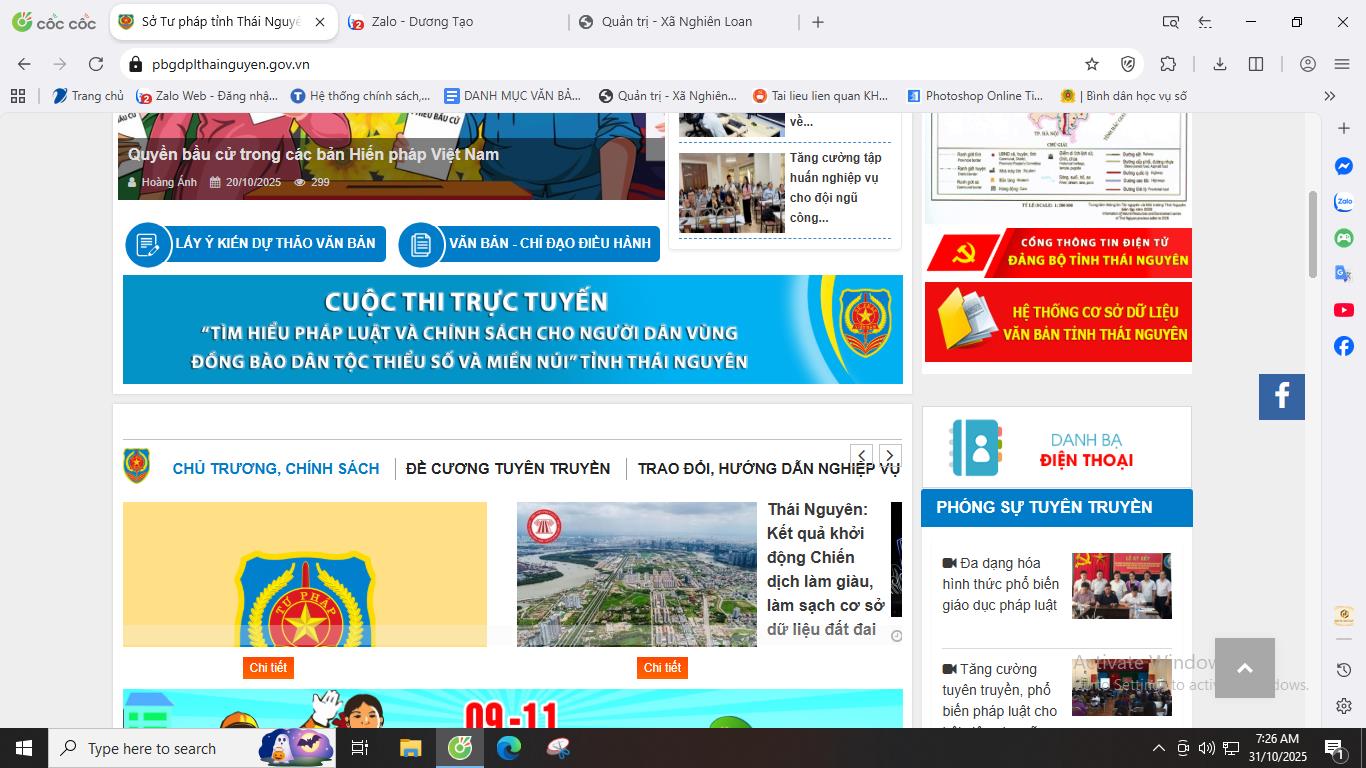The image size is (1366, 768).
Task: Switch to Zalo - Dương Tạo tab
Action: 422,22
